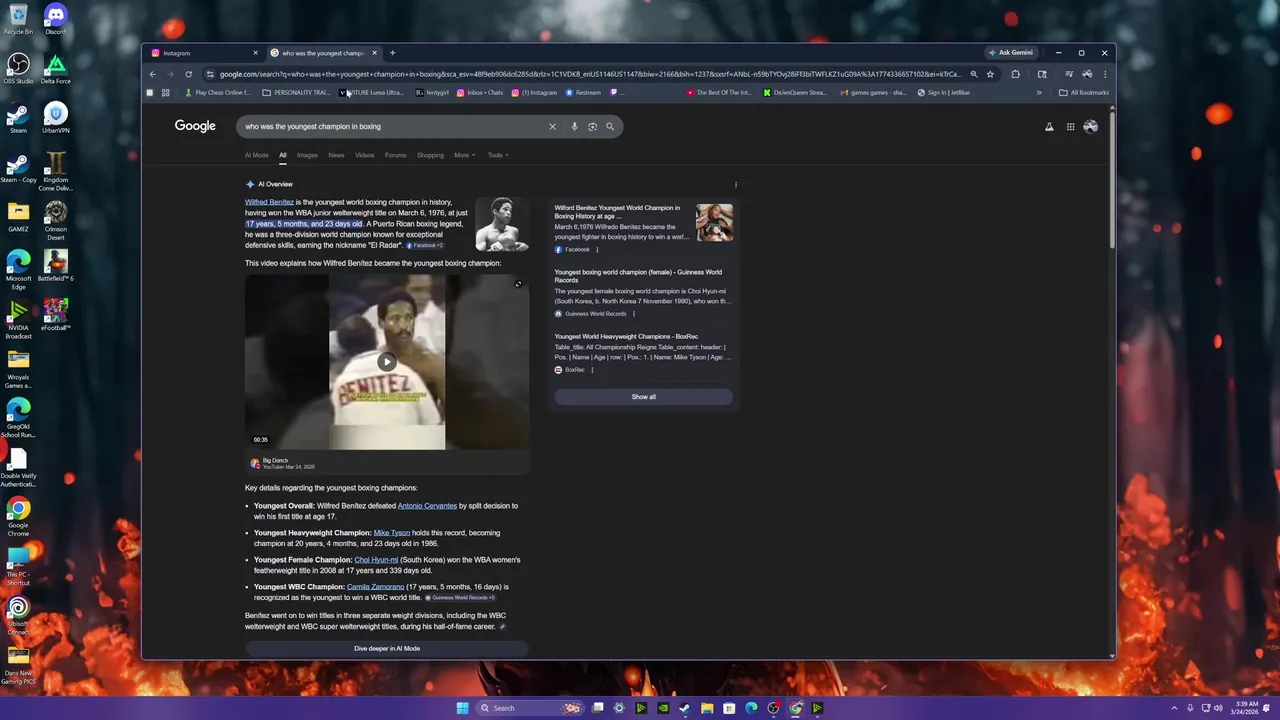Open OBS Studio desktop icon
Image resolution: width=1280 pixels, height=720 pixels.
[x=18, y=68]
